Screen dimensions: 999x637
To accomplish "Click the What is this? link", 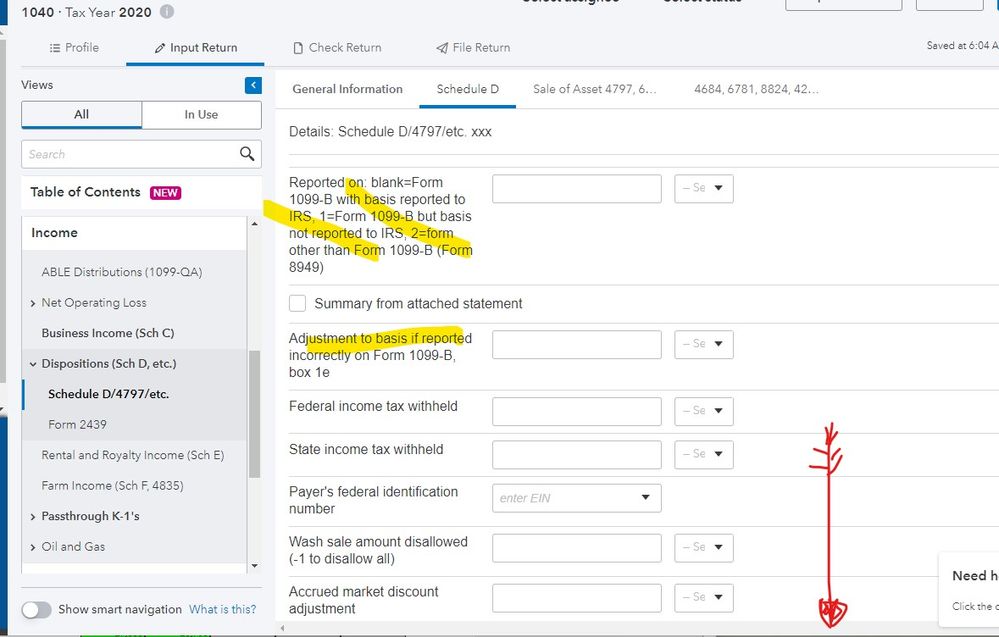I will click(222, 609).
